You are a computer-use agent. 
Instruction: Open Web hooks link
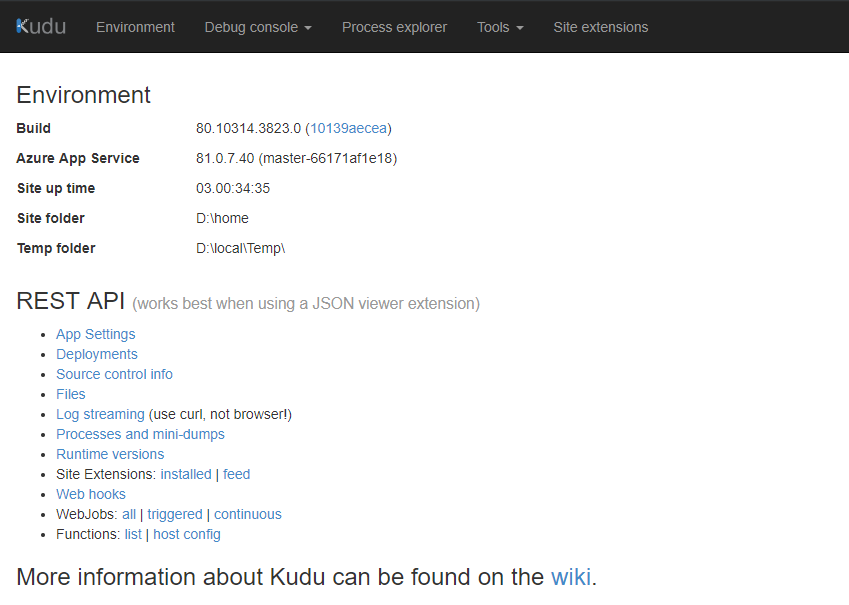(91, 495)
